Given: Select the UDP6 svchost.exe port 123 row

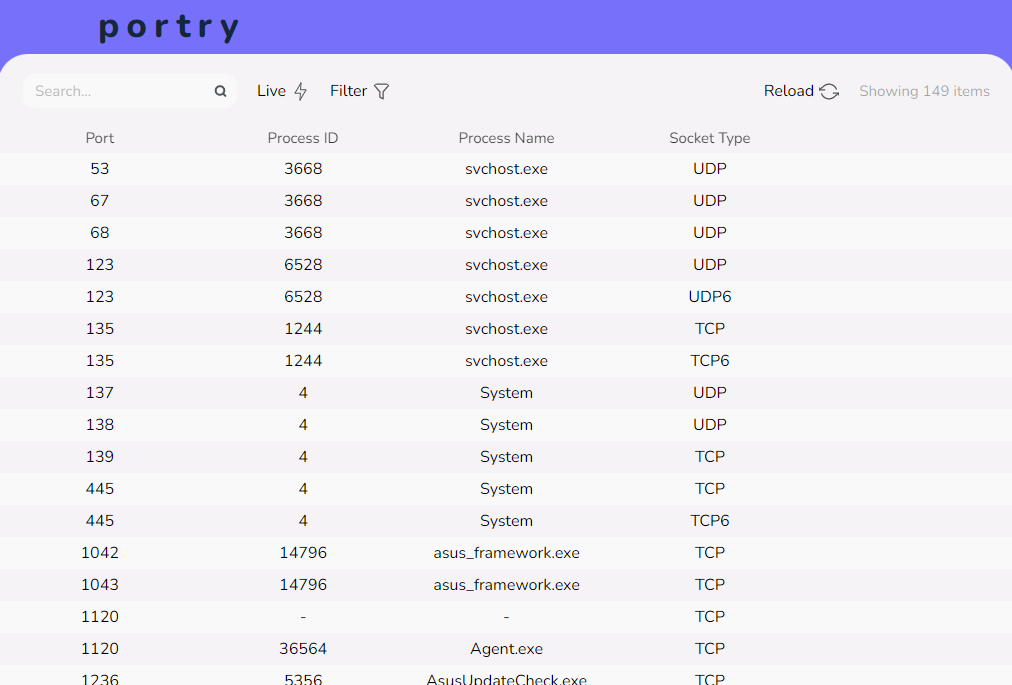Looking at the screenshot, I should click(x=506, y=297).
